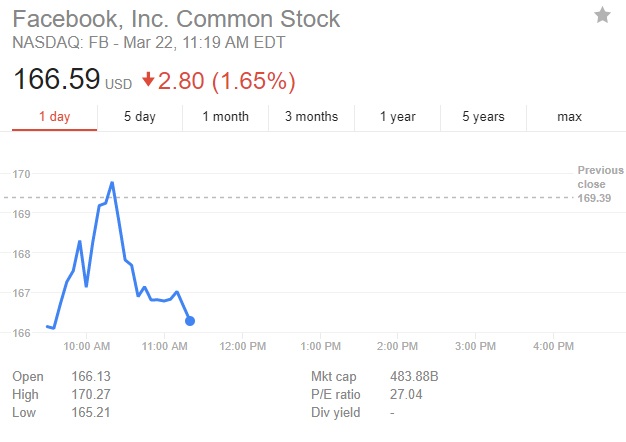This screenshot has height=442, width=626.
Task: Click the current price 166.59
Action: pos(55,79)
